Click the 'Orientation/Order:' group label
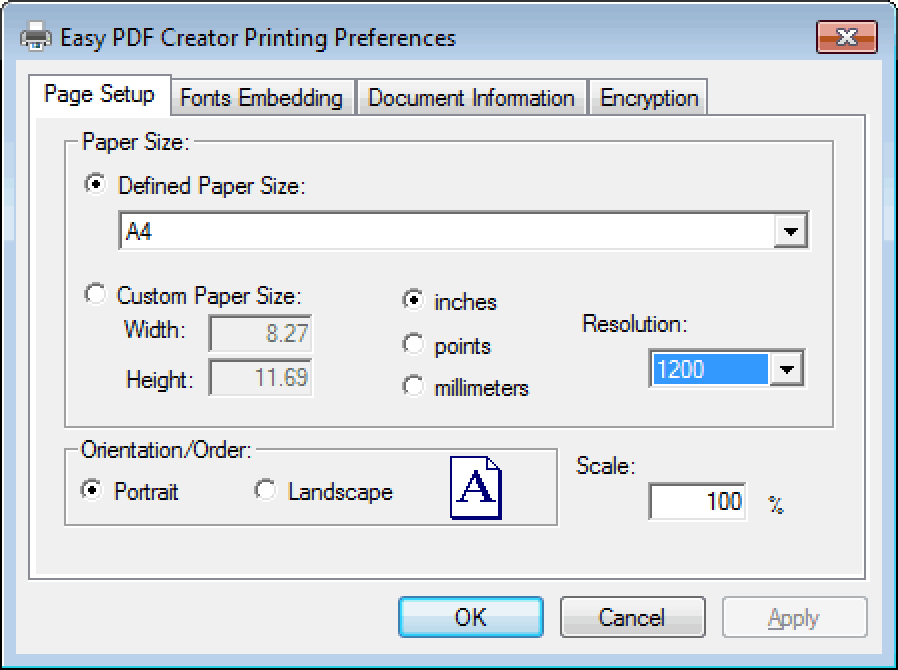 pos(167,450)
